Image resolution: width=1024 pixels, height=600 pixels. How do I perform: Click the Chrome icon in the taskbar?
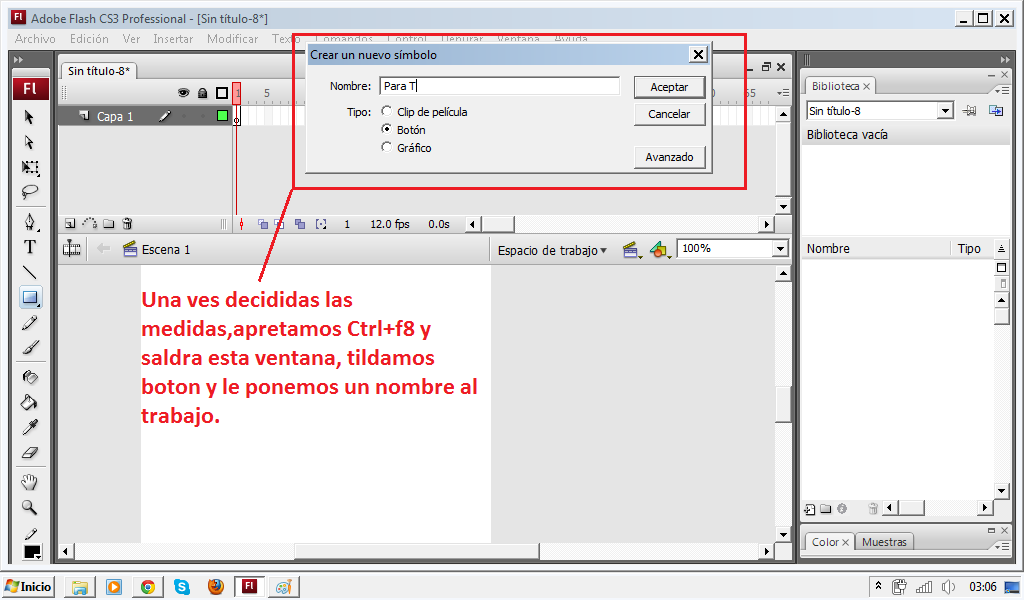(x=148, y=587)
